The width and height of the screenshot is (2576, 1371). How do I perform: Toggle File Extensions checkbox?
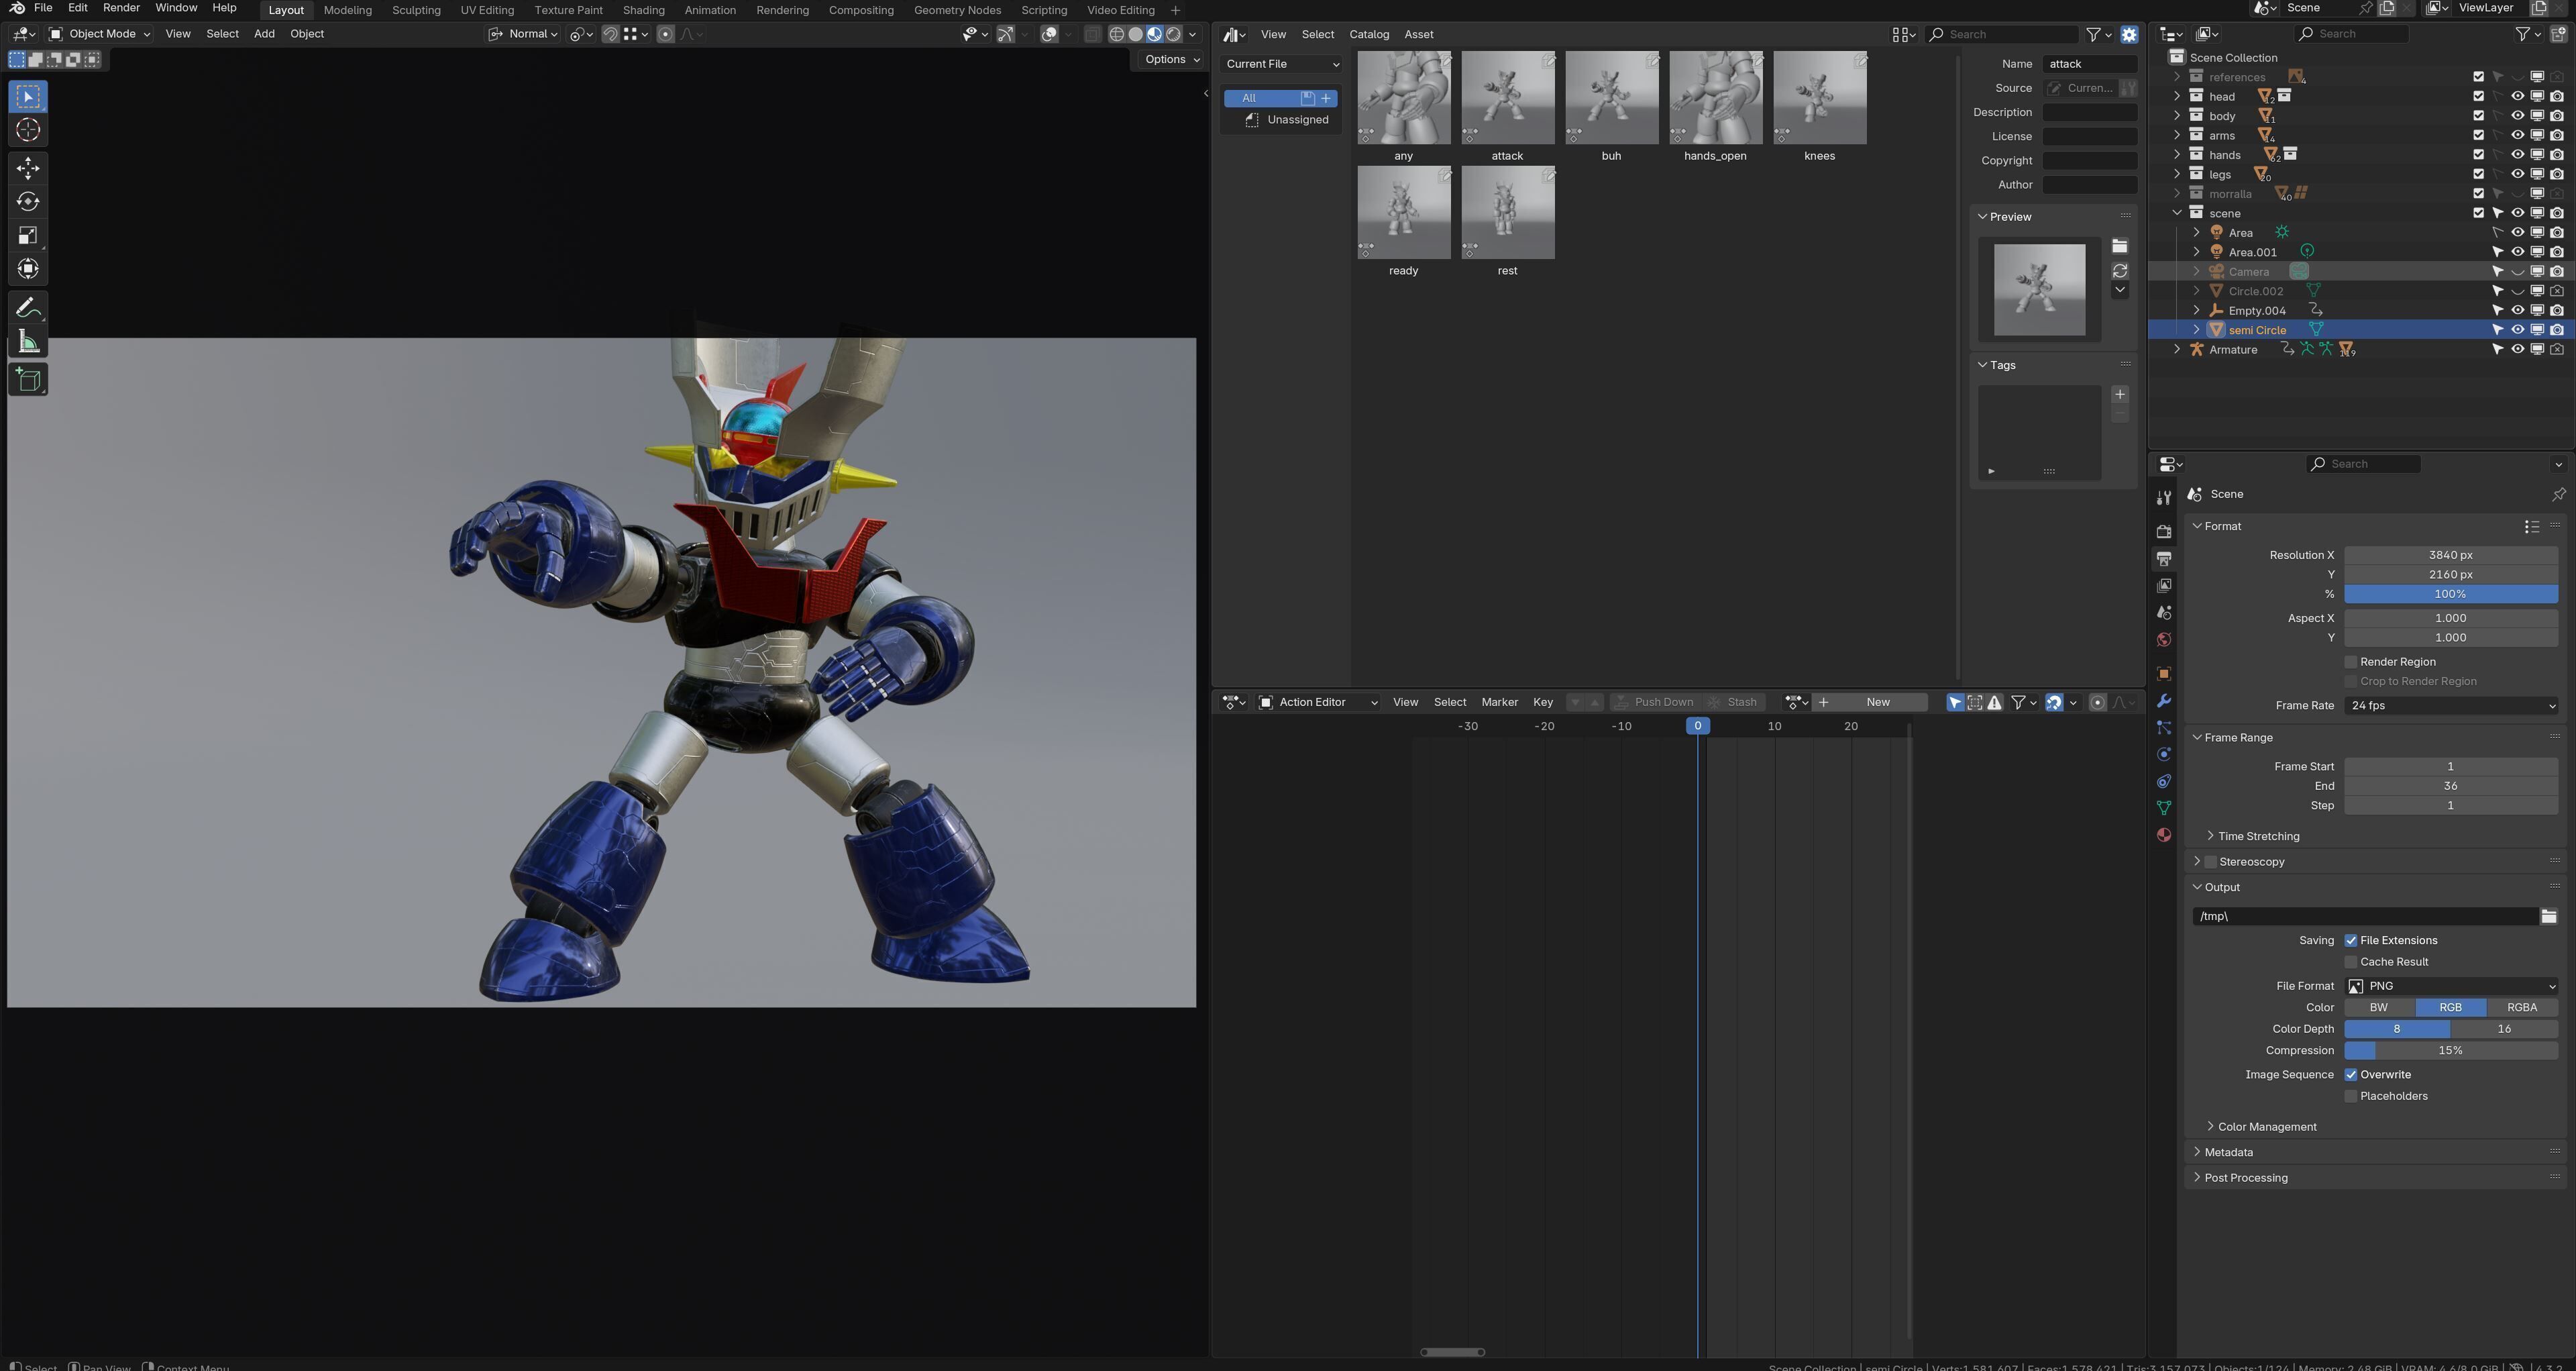click(2351, 941)
